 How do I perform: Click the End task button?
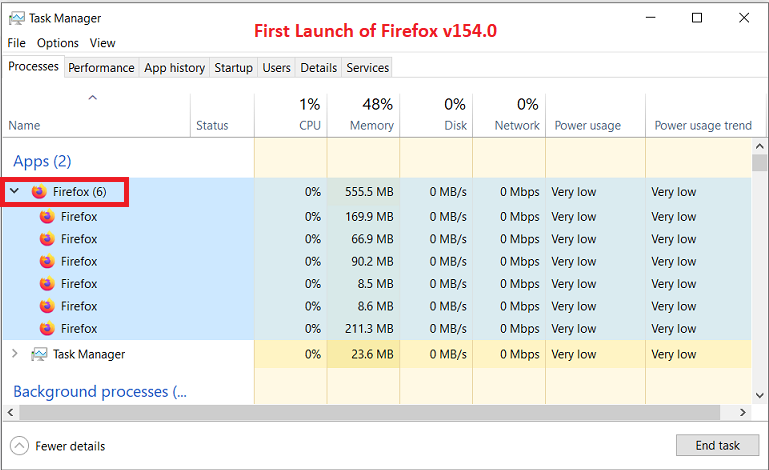718,445
